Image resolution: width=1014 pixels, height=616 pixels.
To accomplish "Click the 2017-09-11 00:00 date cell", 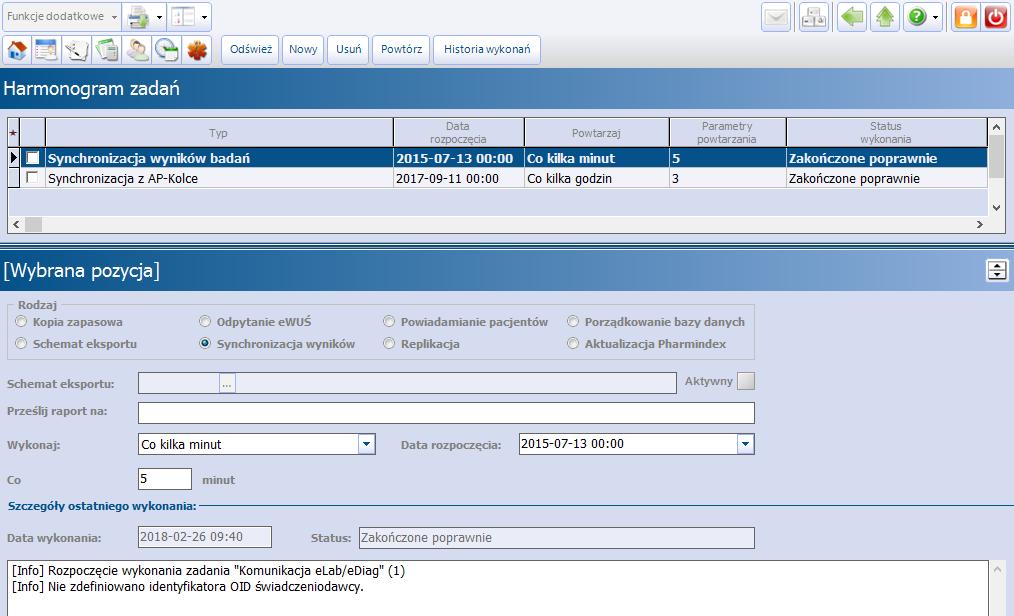I will pos(458,178).
